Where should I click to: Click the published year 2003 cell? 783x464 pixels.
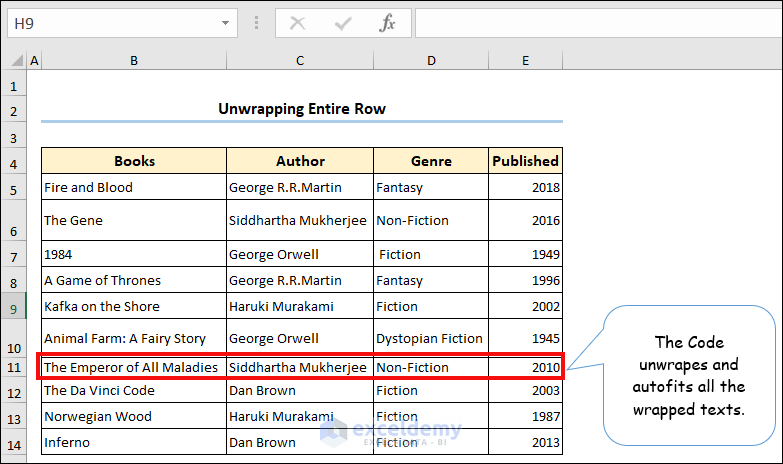(x=525, y=391)
